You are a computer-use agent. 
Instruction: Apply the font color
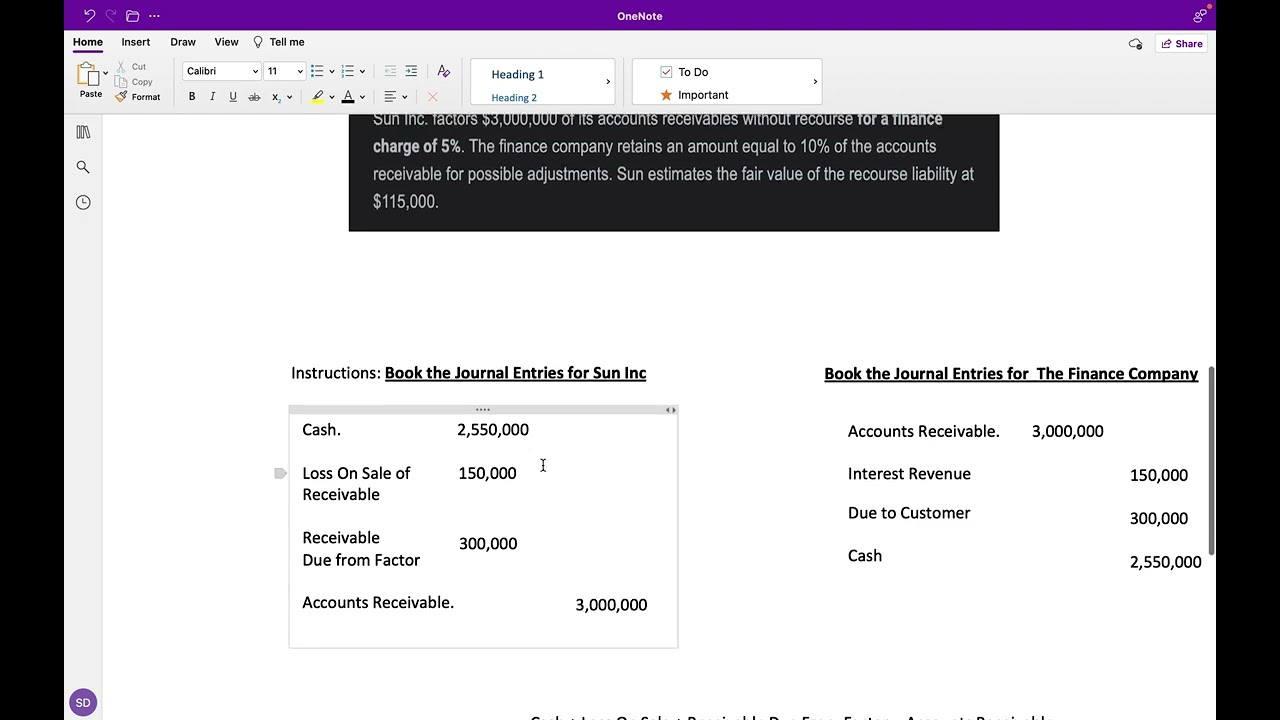click(x=348, y=97)
